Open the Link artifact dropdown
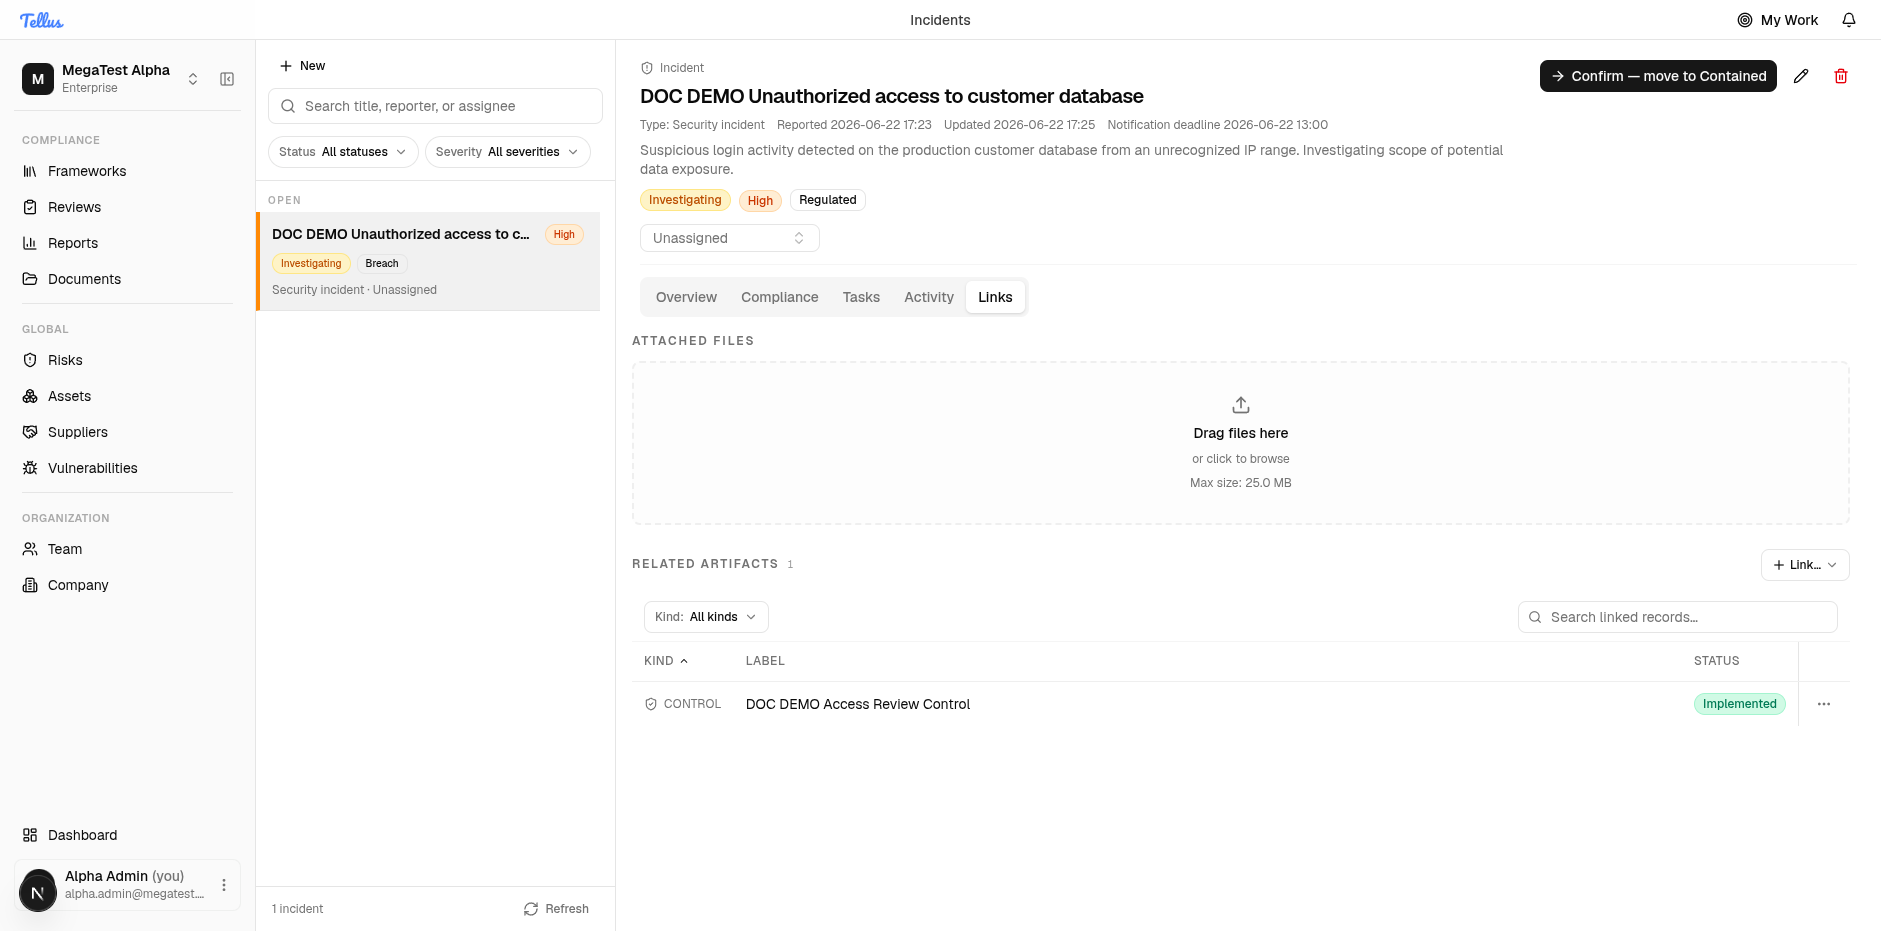Screen dimensions: 1896x931 pyautogui.click(x=1805, y=565)
